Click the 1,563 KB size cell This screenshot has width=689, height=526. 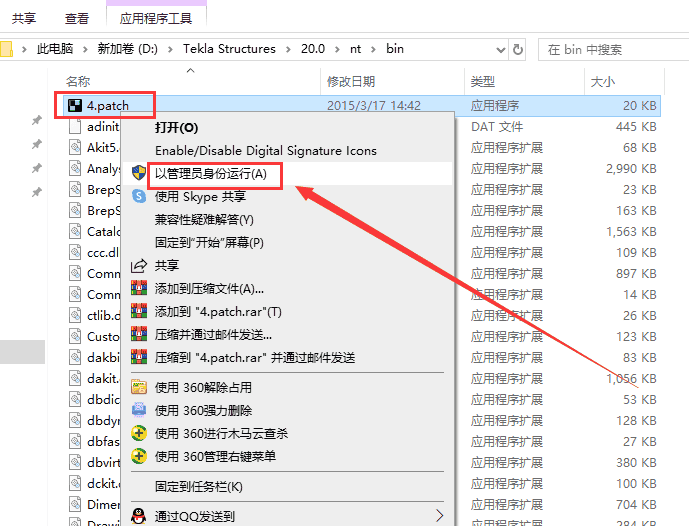pos(631,232)
